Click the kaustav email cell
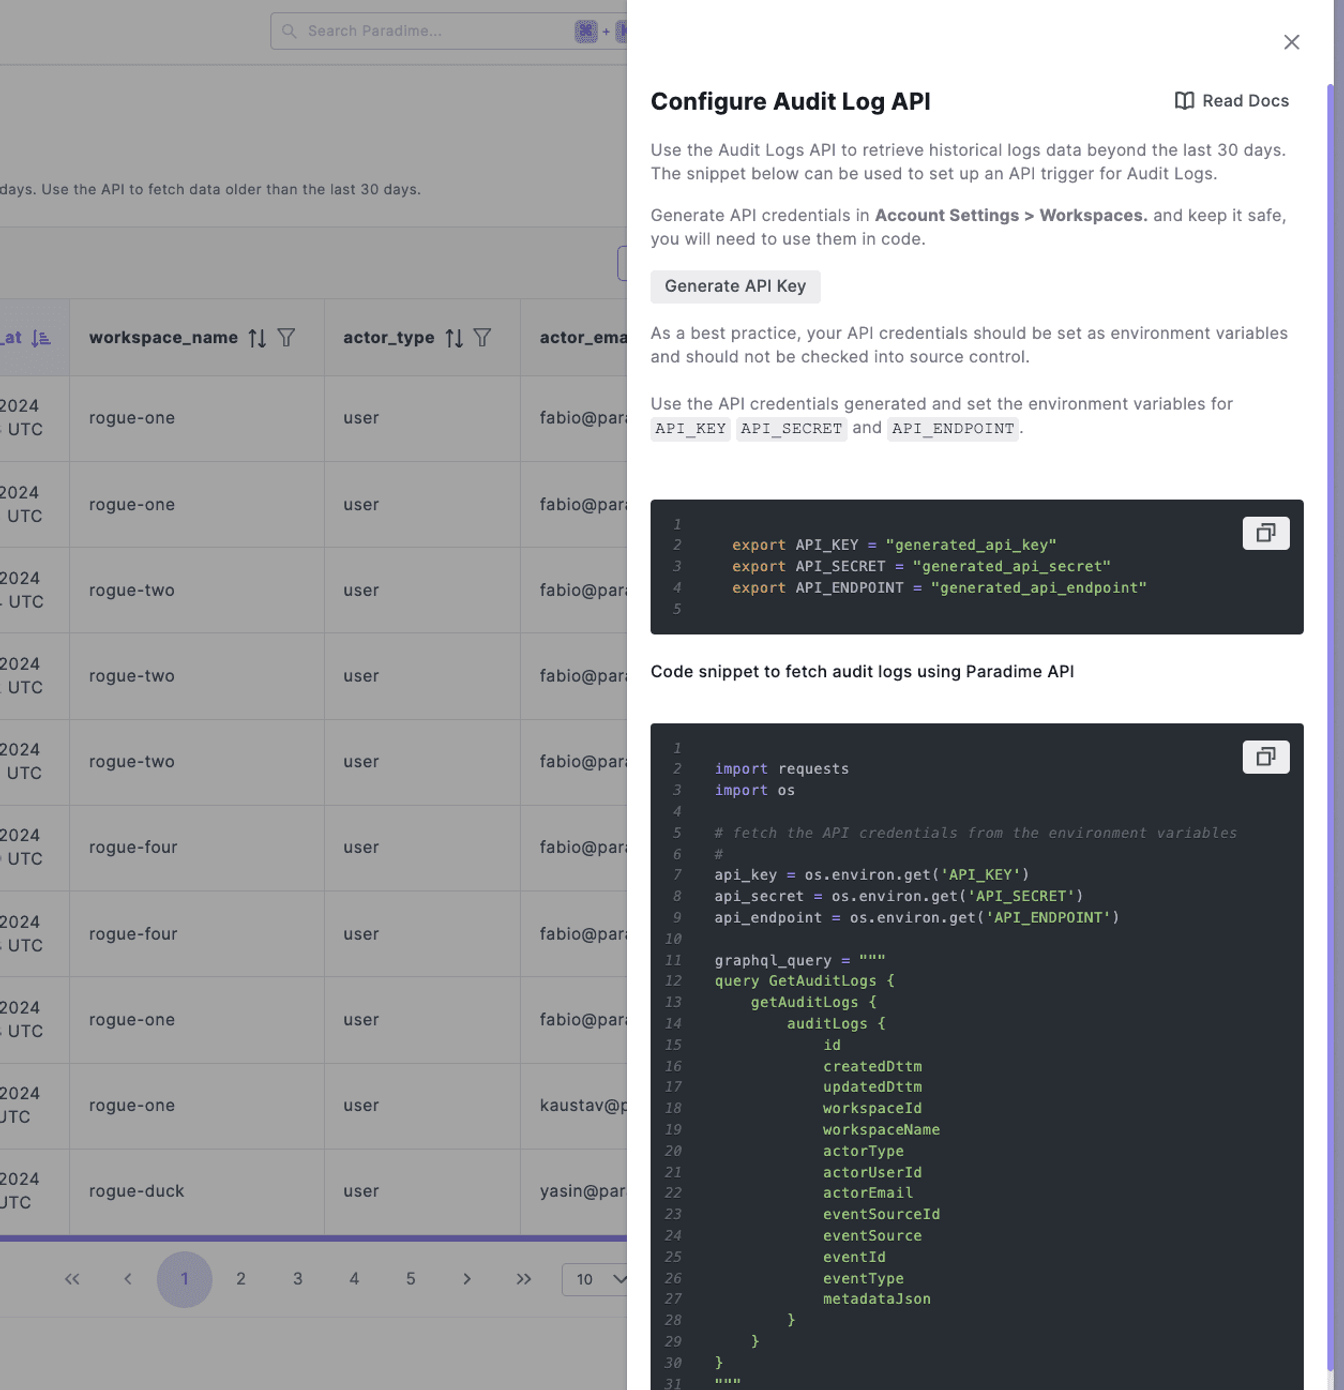 [x=574, y=1106]
